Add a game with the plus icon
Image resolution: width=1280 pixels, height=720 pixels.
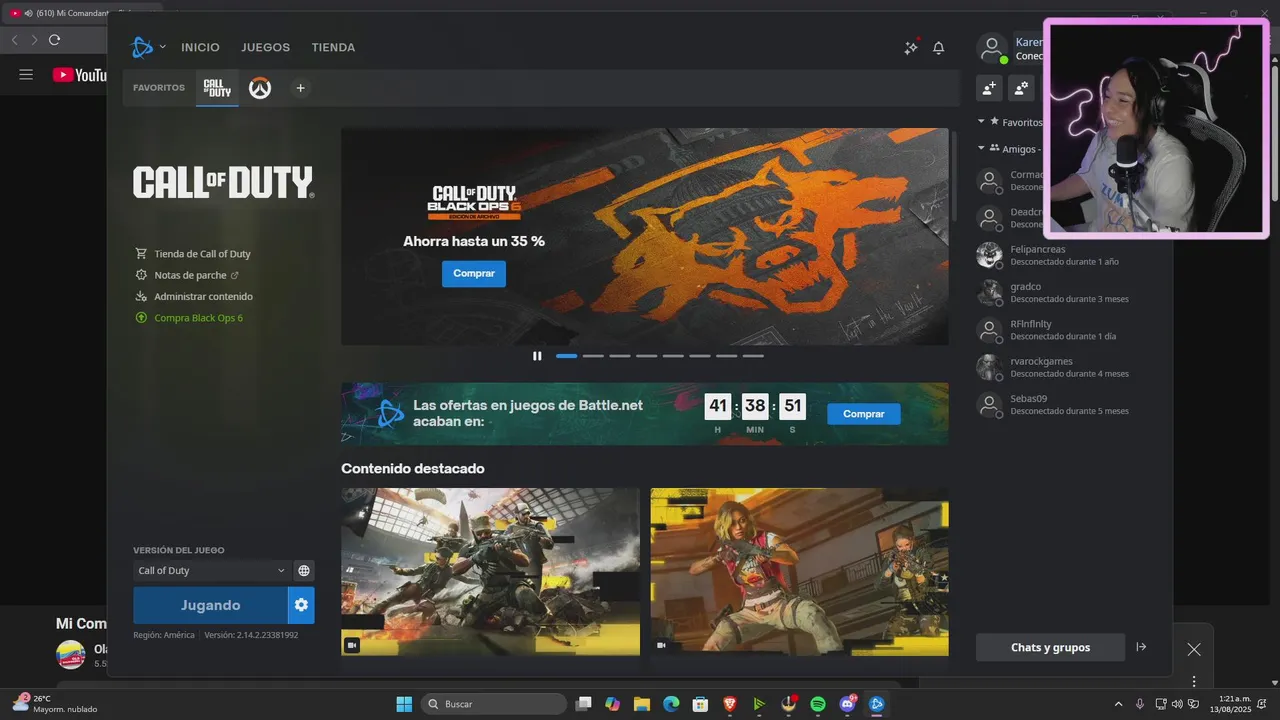pos(300,88)
